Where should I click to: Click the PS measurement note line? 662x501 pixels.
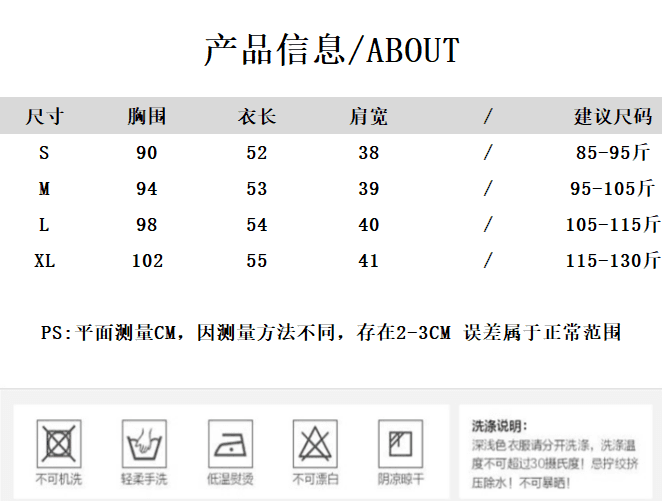point(331,333)
